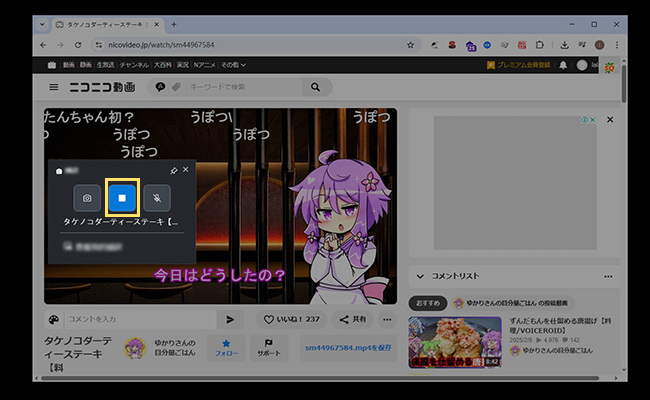The width and height of the screenshot is (650, 400).
Task: Click the browser forward arrow
Action: [x=61, y=45]
